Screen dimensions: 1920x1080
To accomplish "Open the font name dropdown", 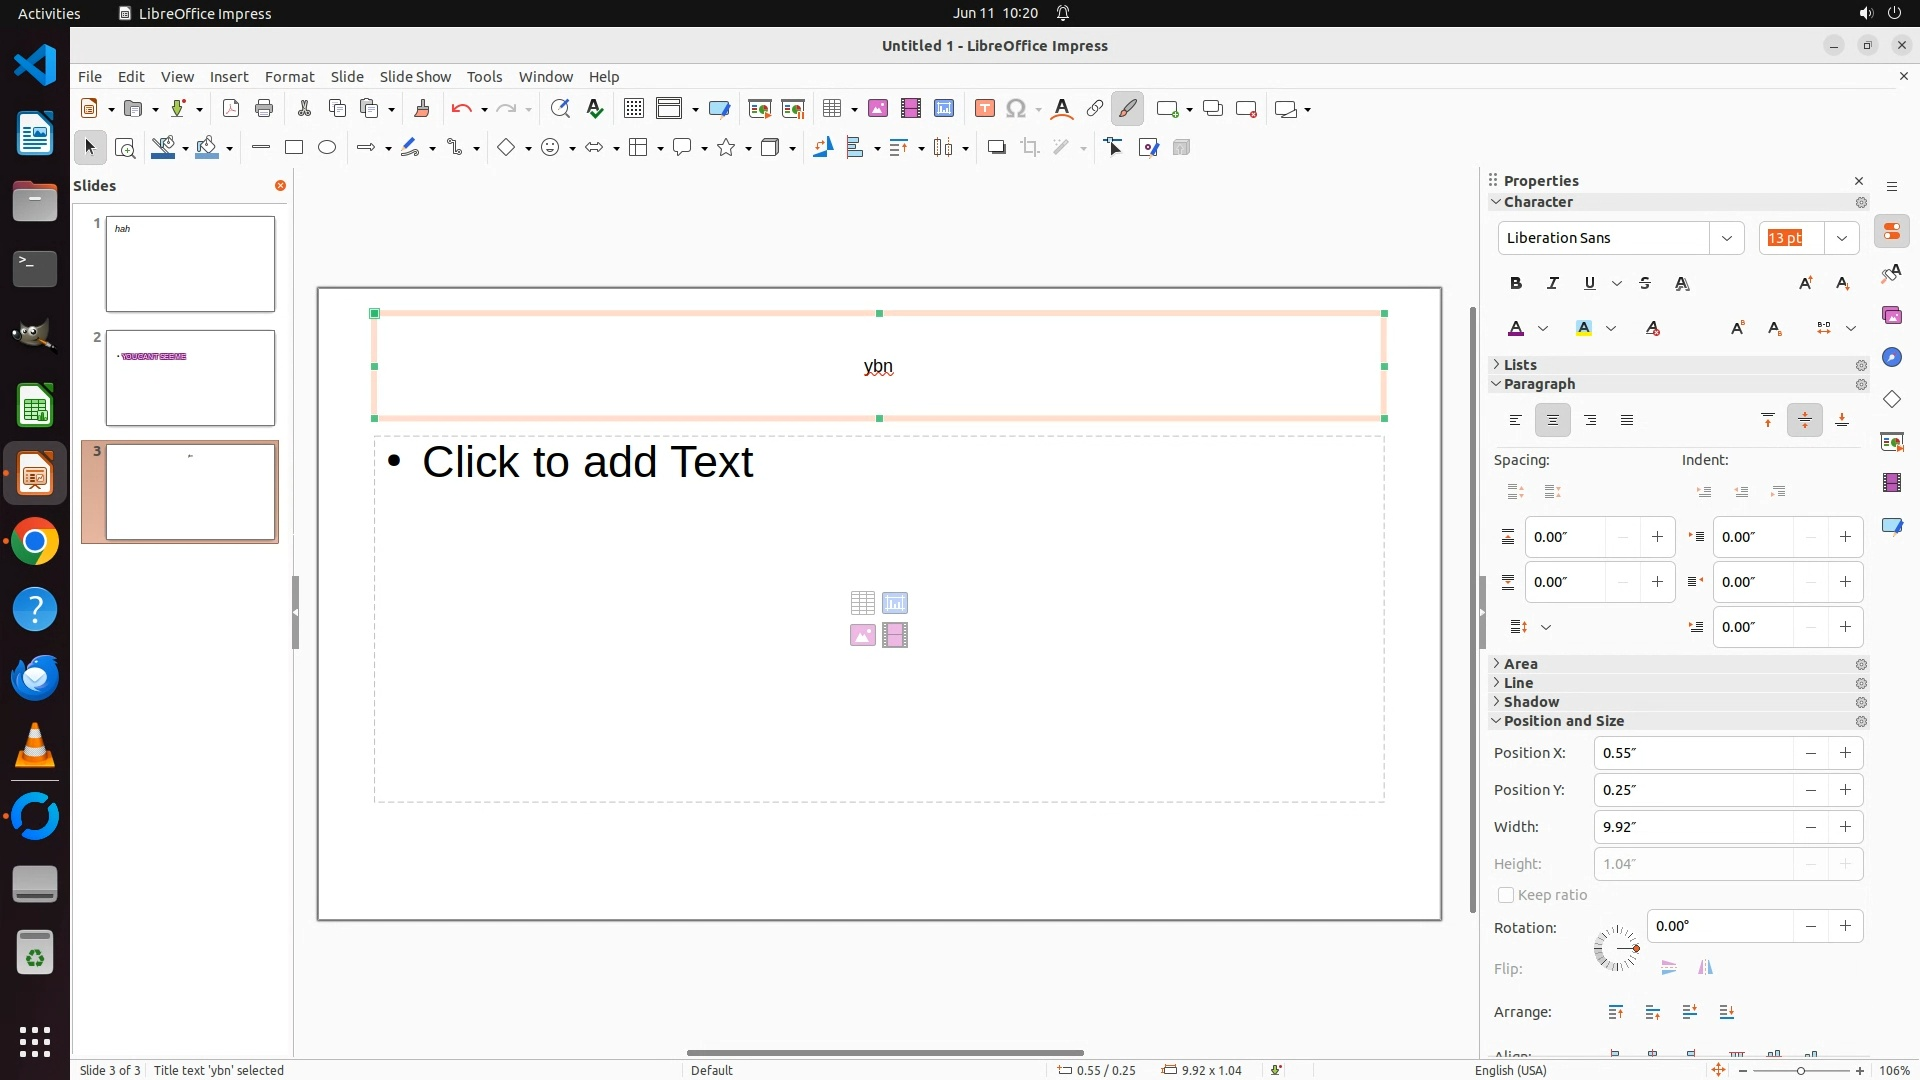I will (1727, 238).
